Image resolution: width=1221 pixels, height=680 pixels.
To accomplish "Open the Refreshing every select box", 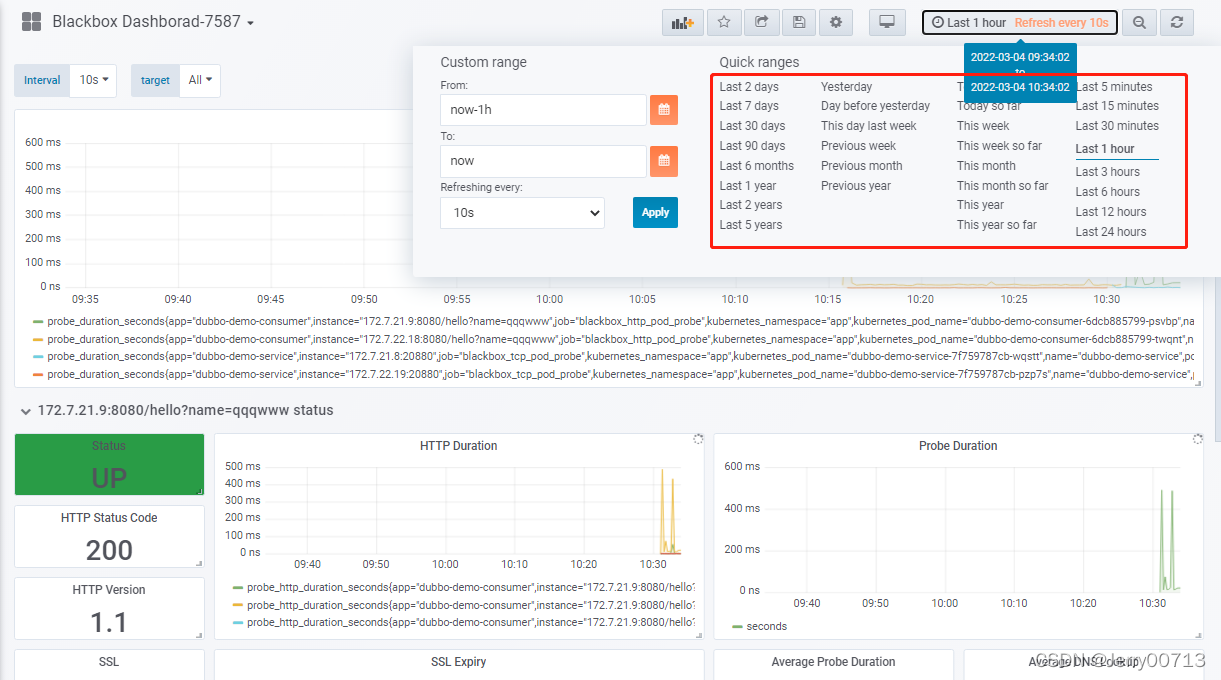I will coord(522,213).
